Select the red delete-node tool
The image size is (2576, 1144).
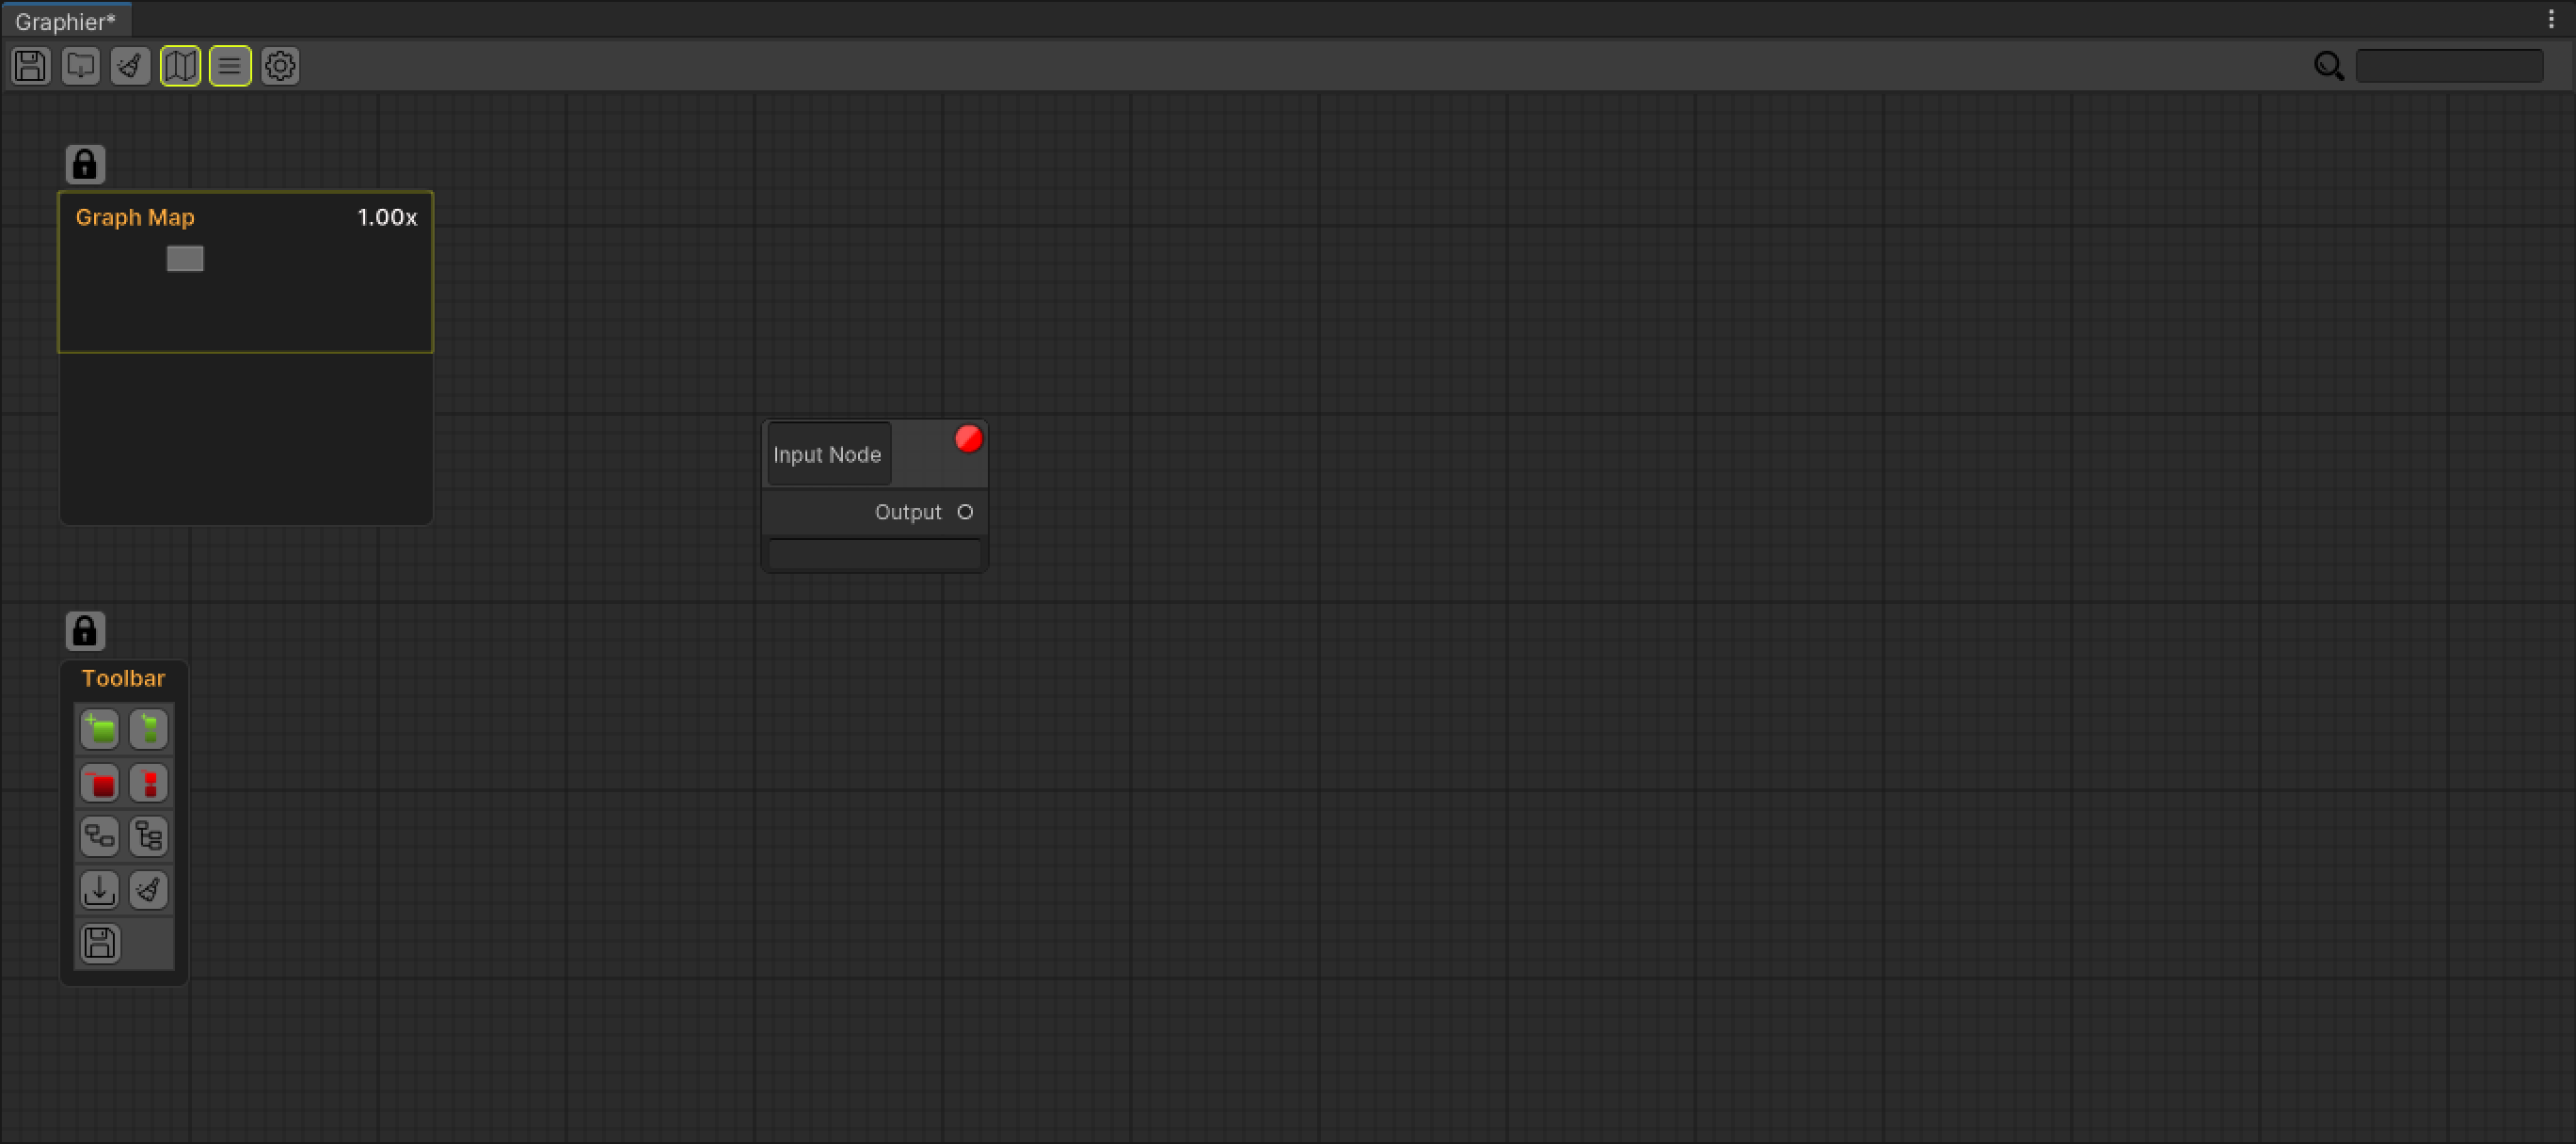click(x=99, y=783)
